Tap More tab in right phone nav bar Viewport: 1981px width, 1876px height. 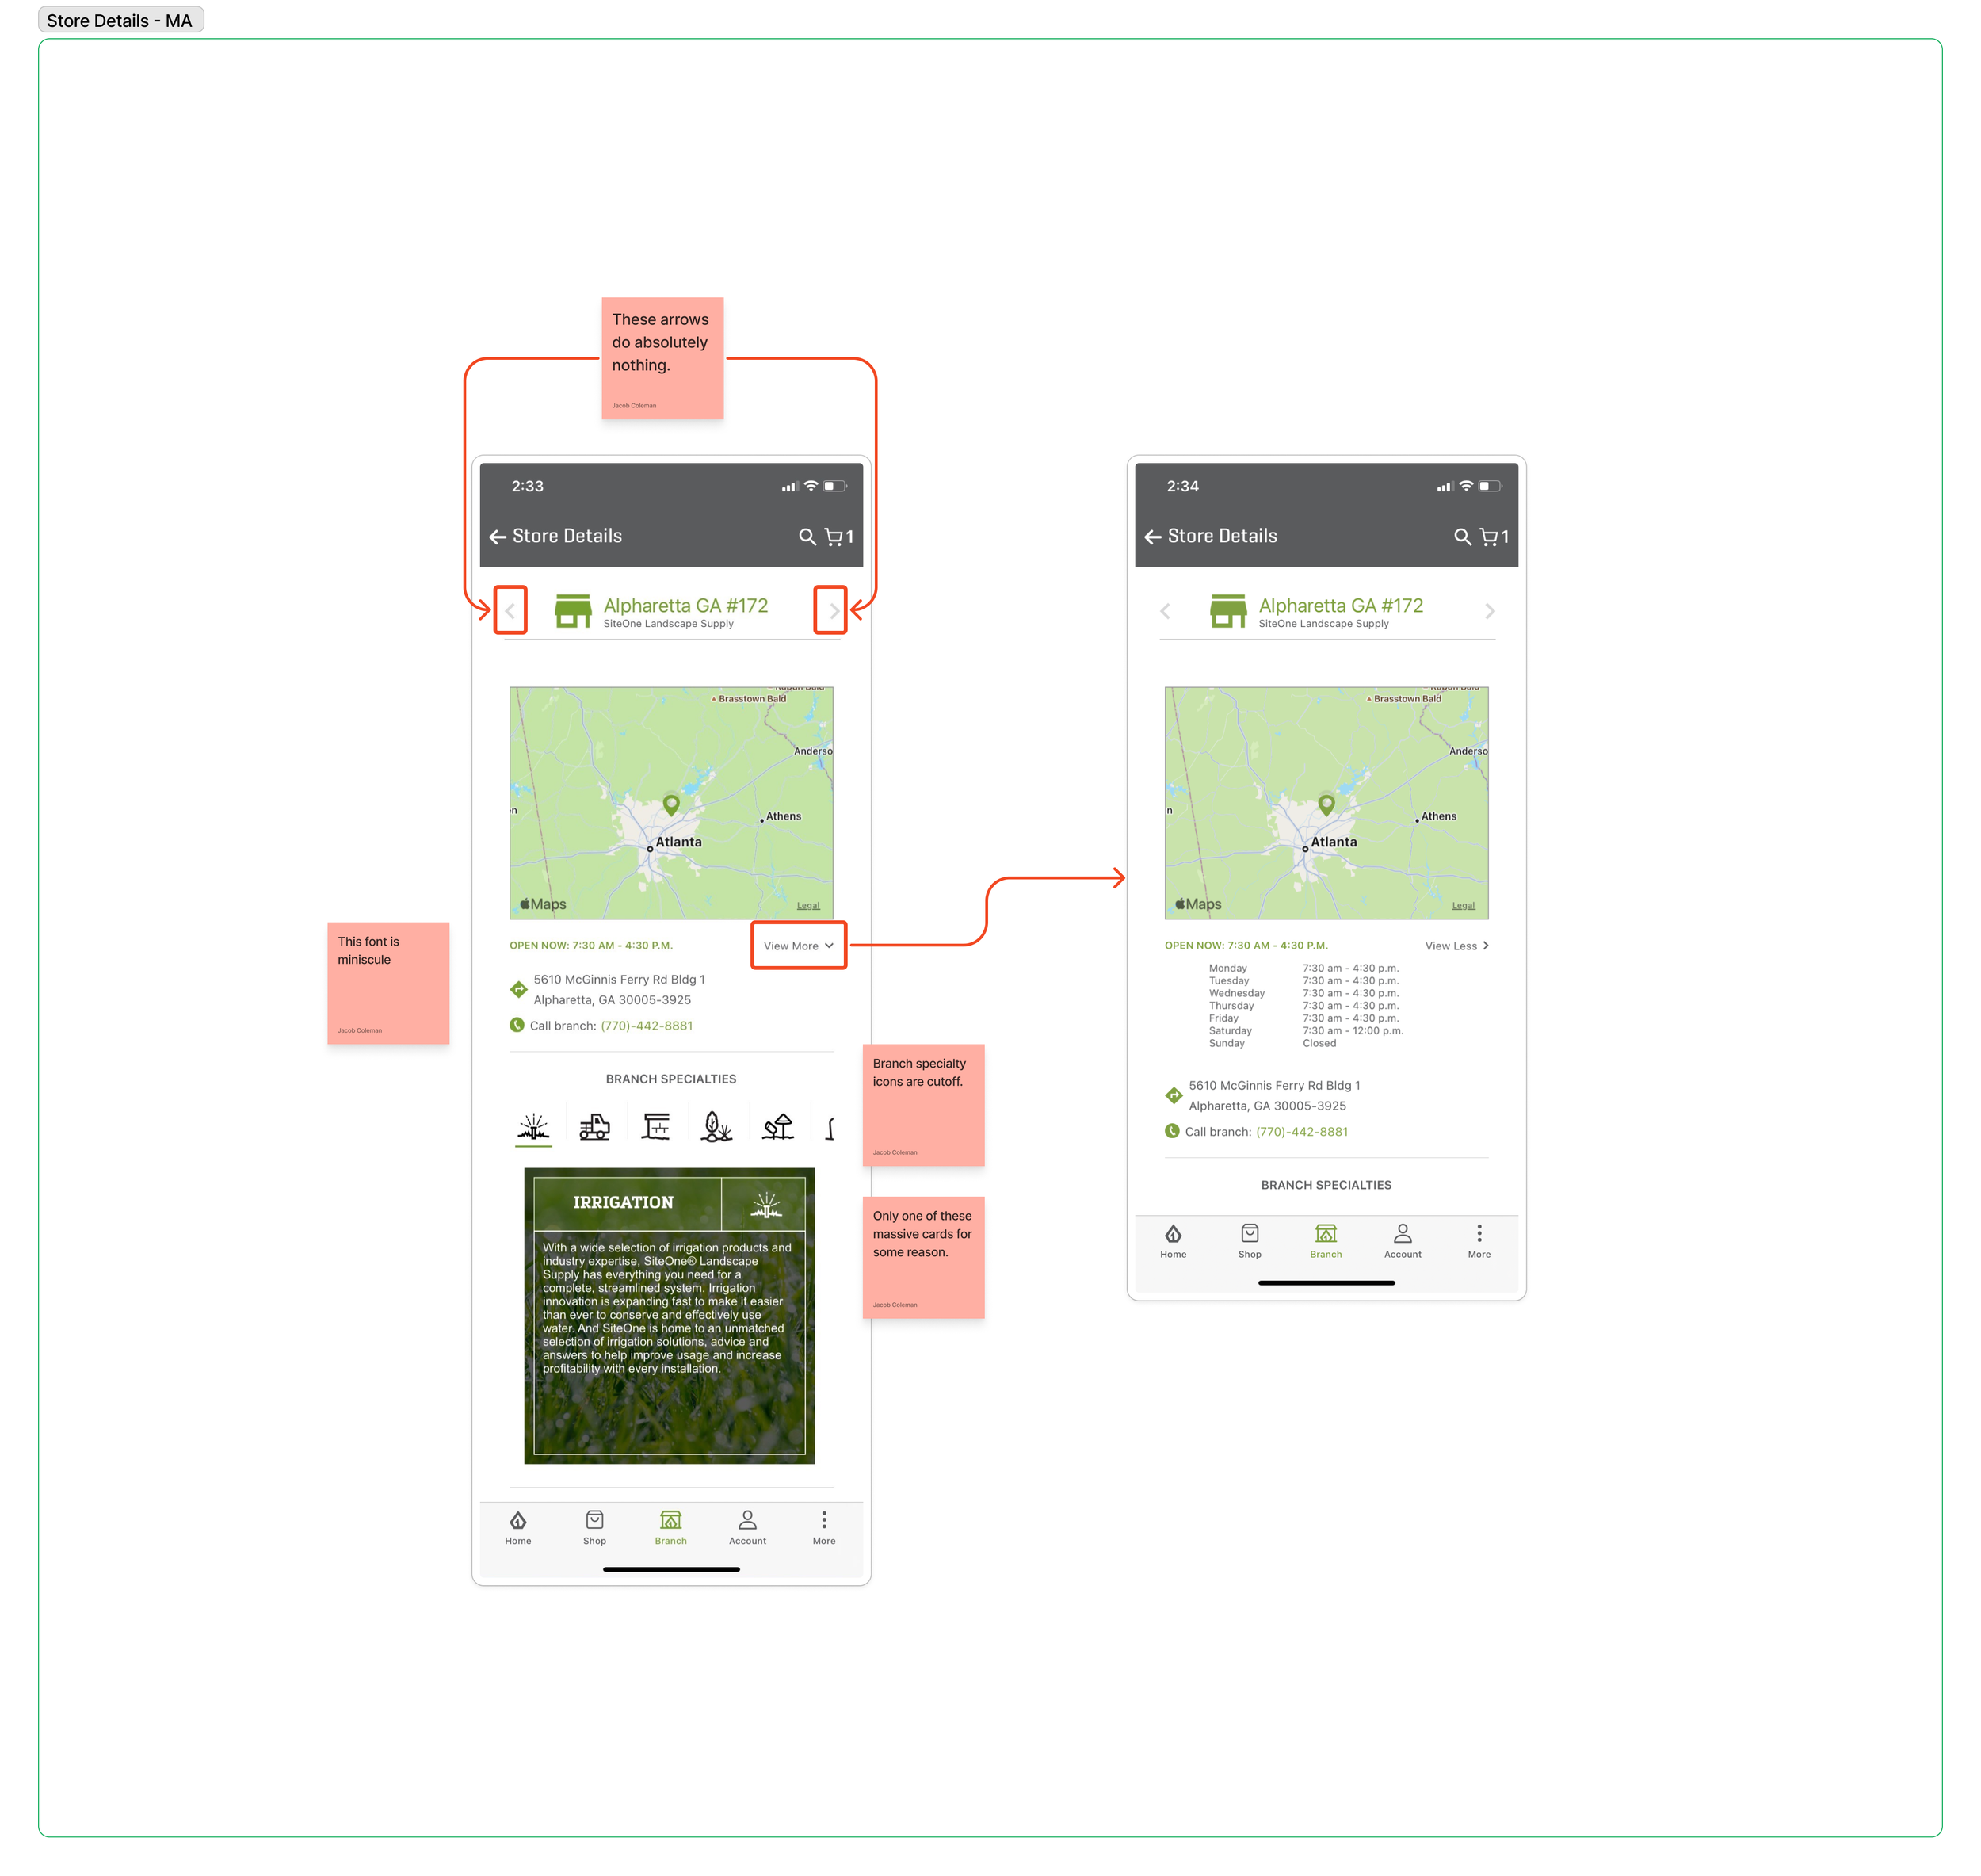1479,1240
